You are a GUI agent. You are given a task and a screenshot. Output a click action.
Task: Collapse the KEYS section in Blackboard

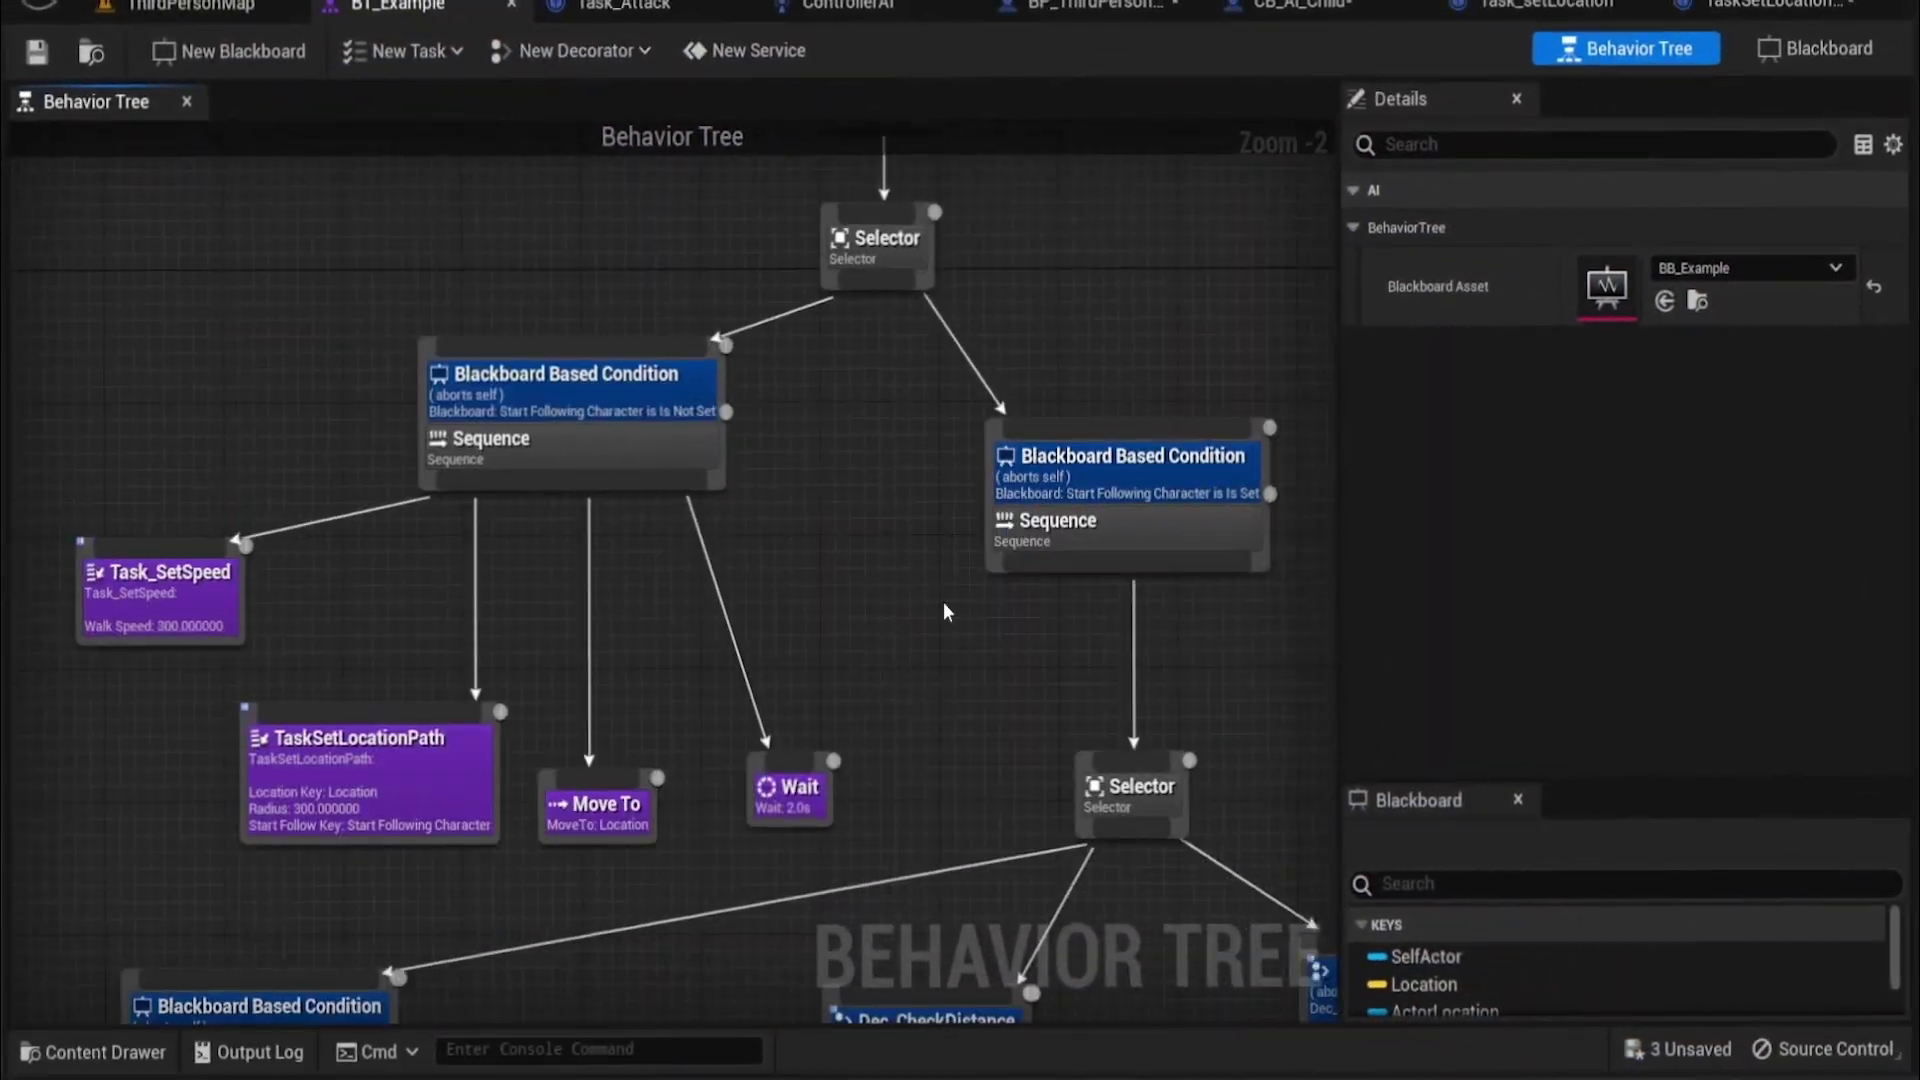[x=1361, y=925]
